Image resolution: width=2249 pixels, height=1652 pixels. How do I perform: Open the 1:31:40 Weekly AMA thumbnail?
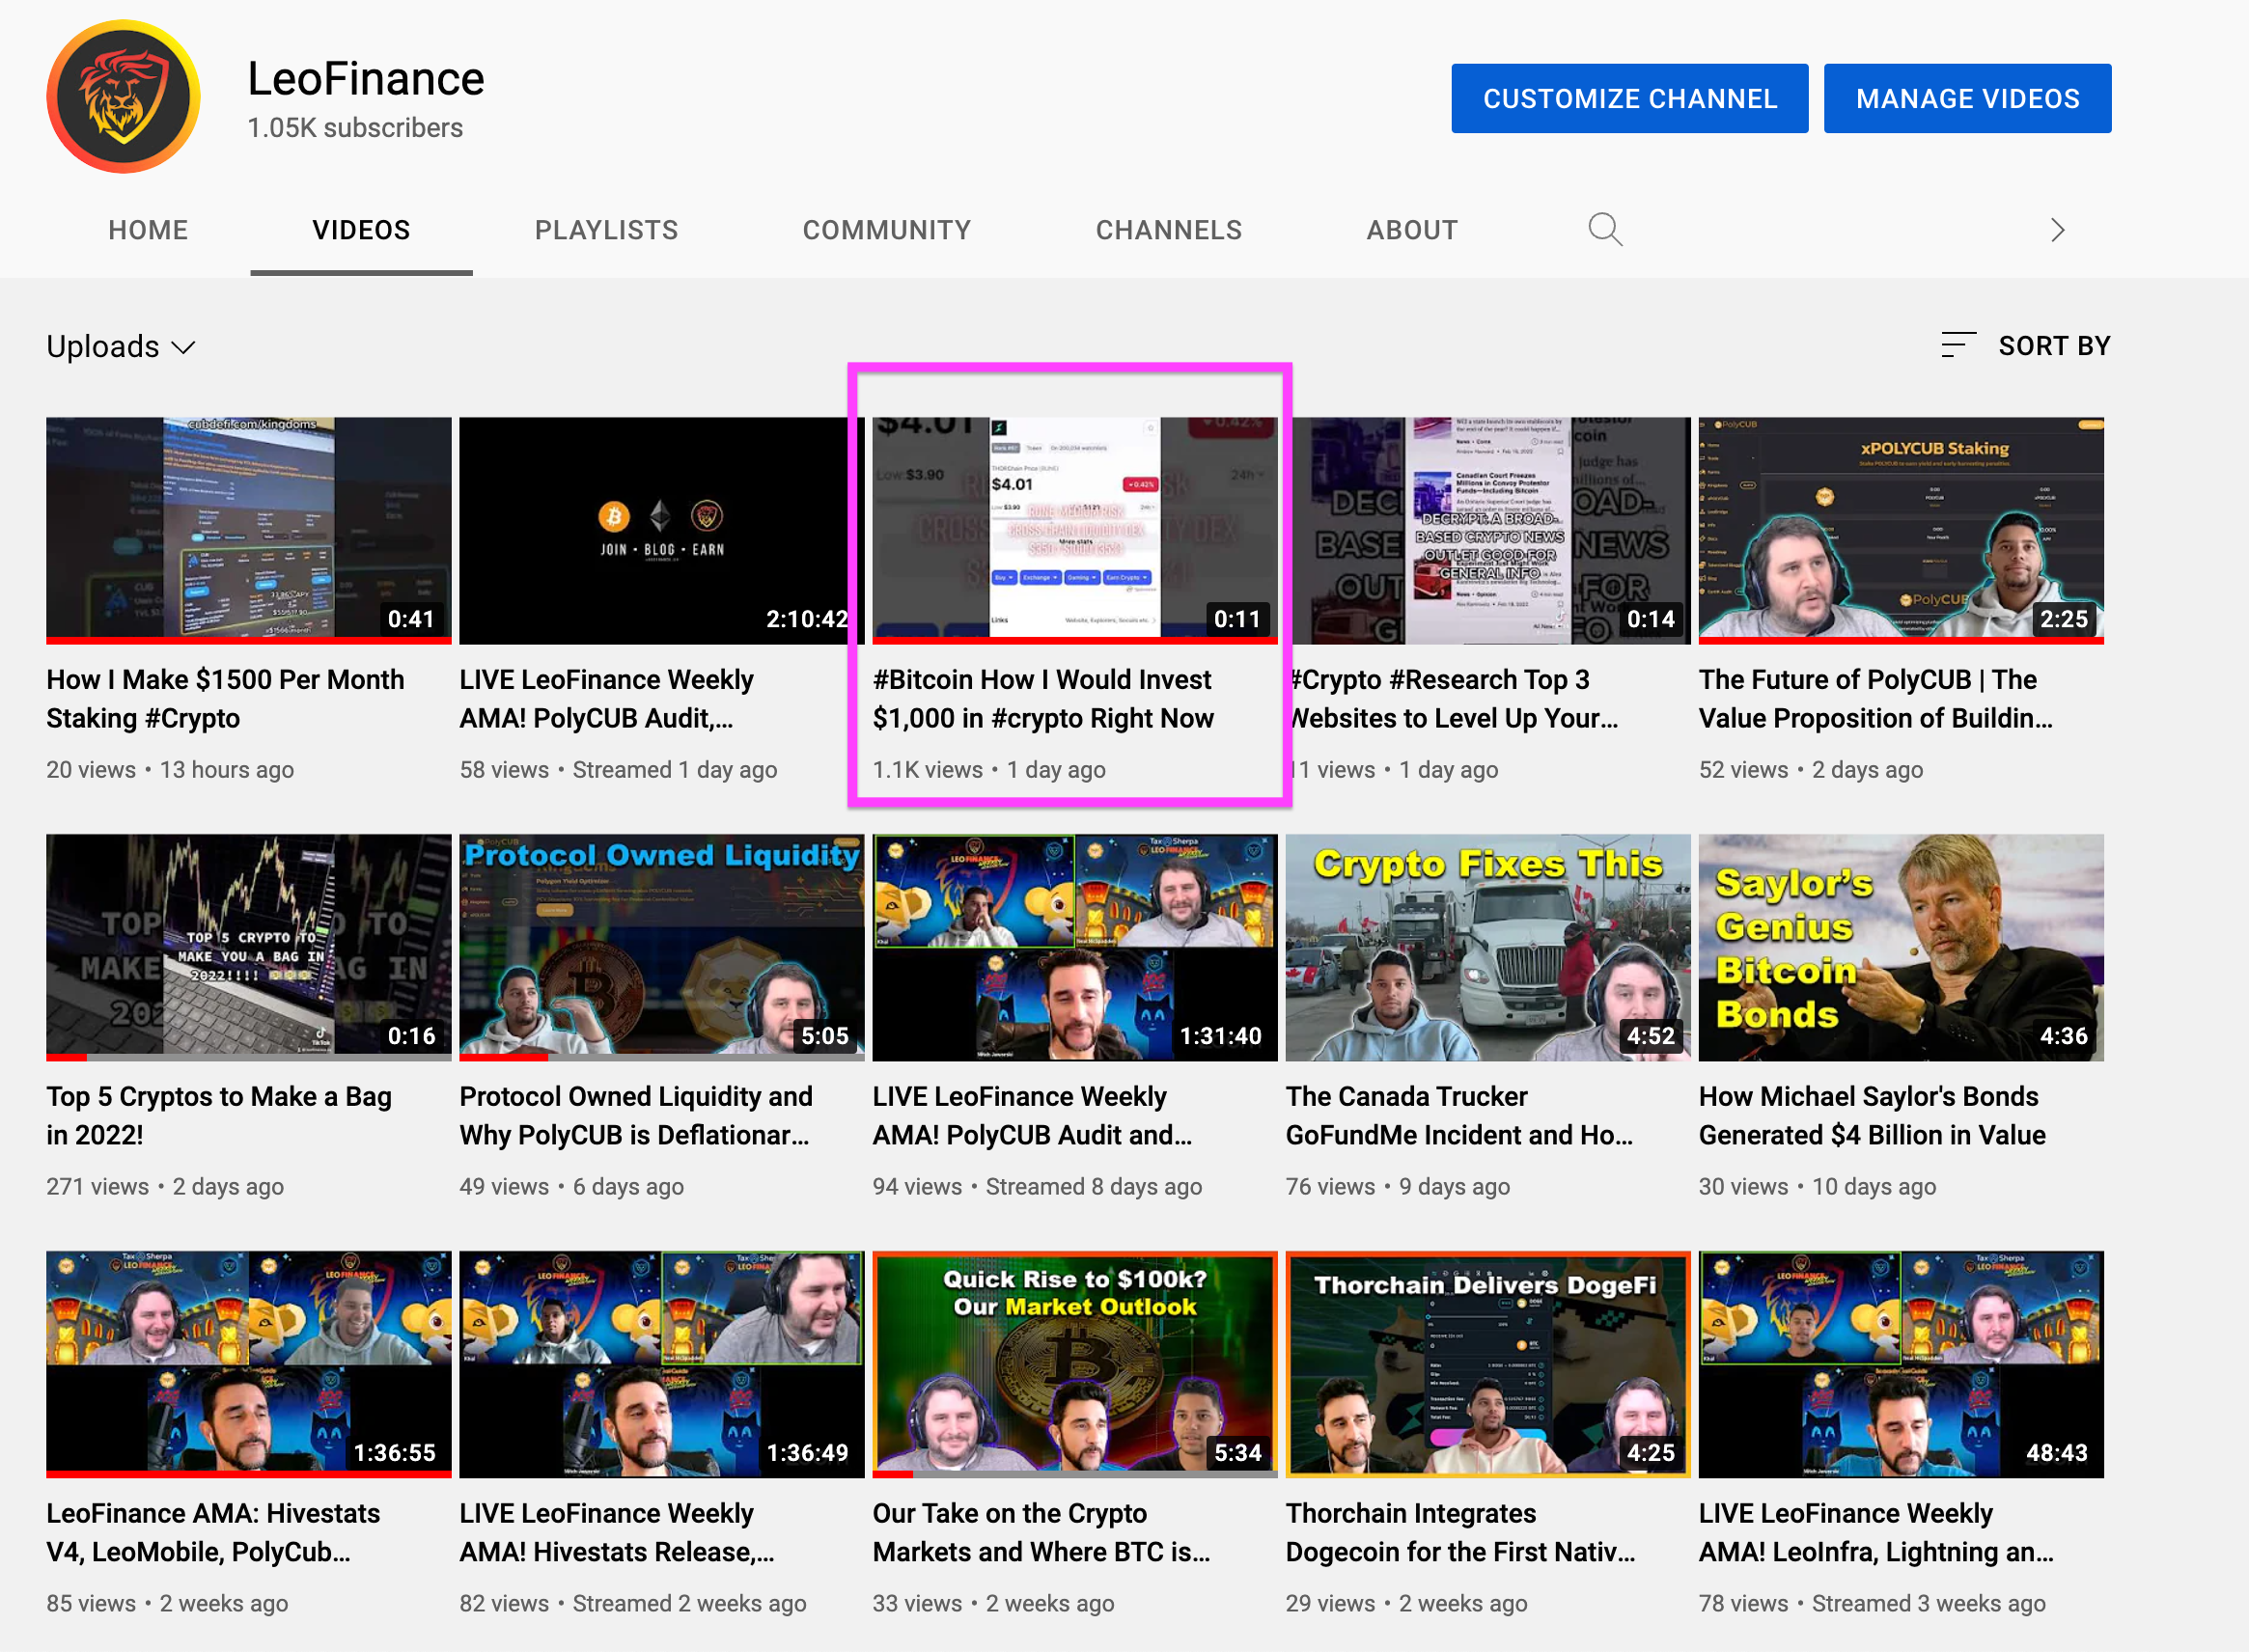tap(1074, 947)
